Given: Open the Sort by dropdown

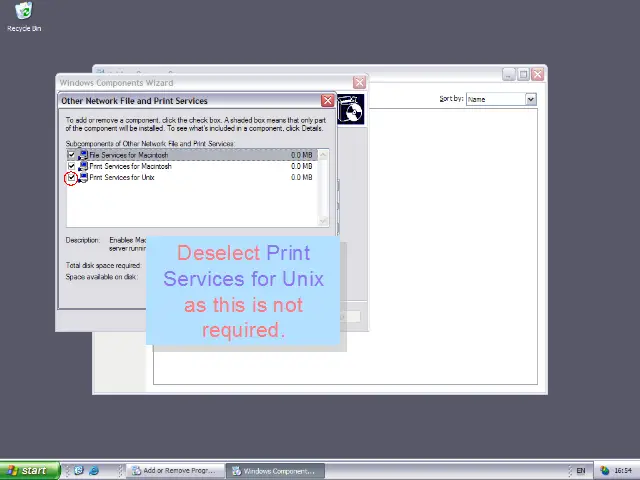Looking at the screenshot, I should coord(531,99).
